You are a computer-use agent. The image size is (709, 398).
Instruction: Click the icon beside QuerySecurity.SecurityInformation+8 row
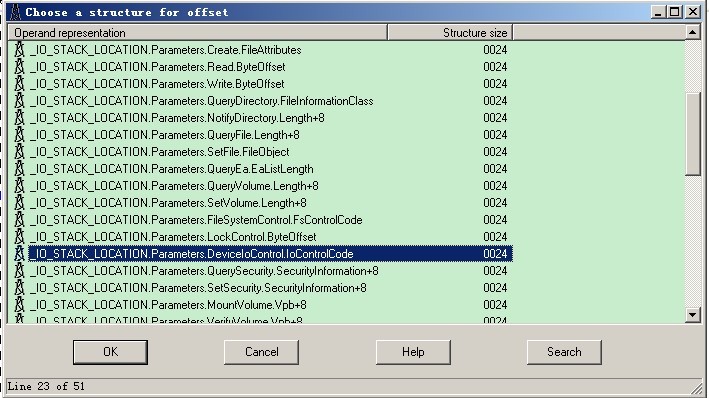[x=19, y=270]
